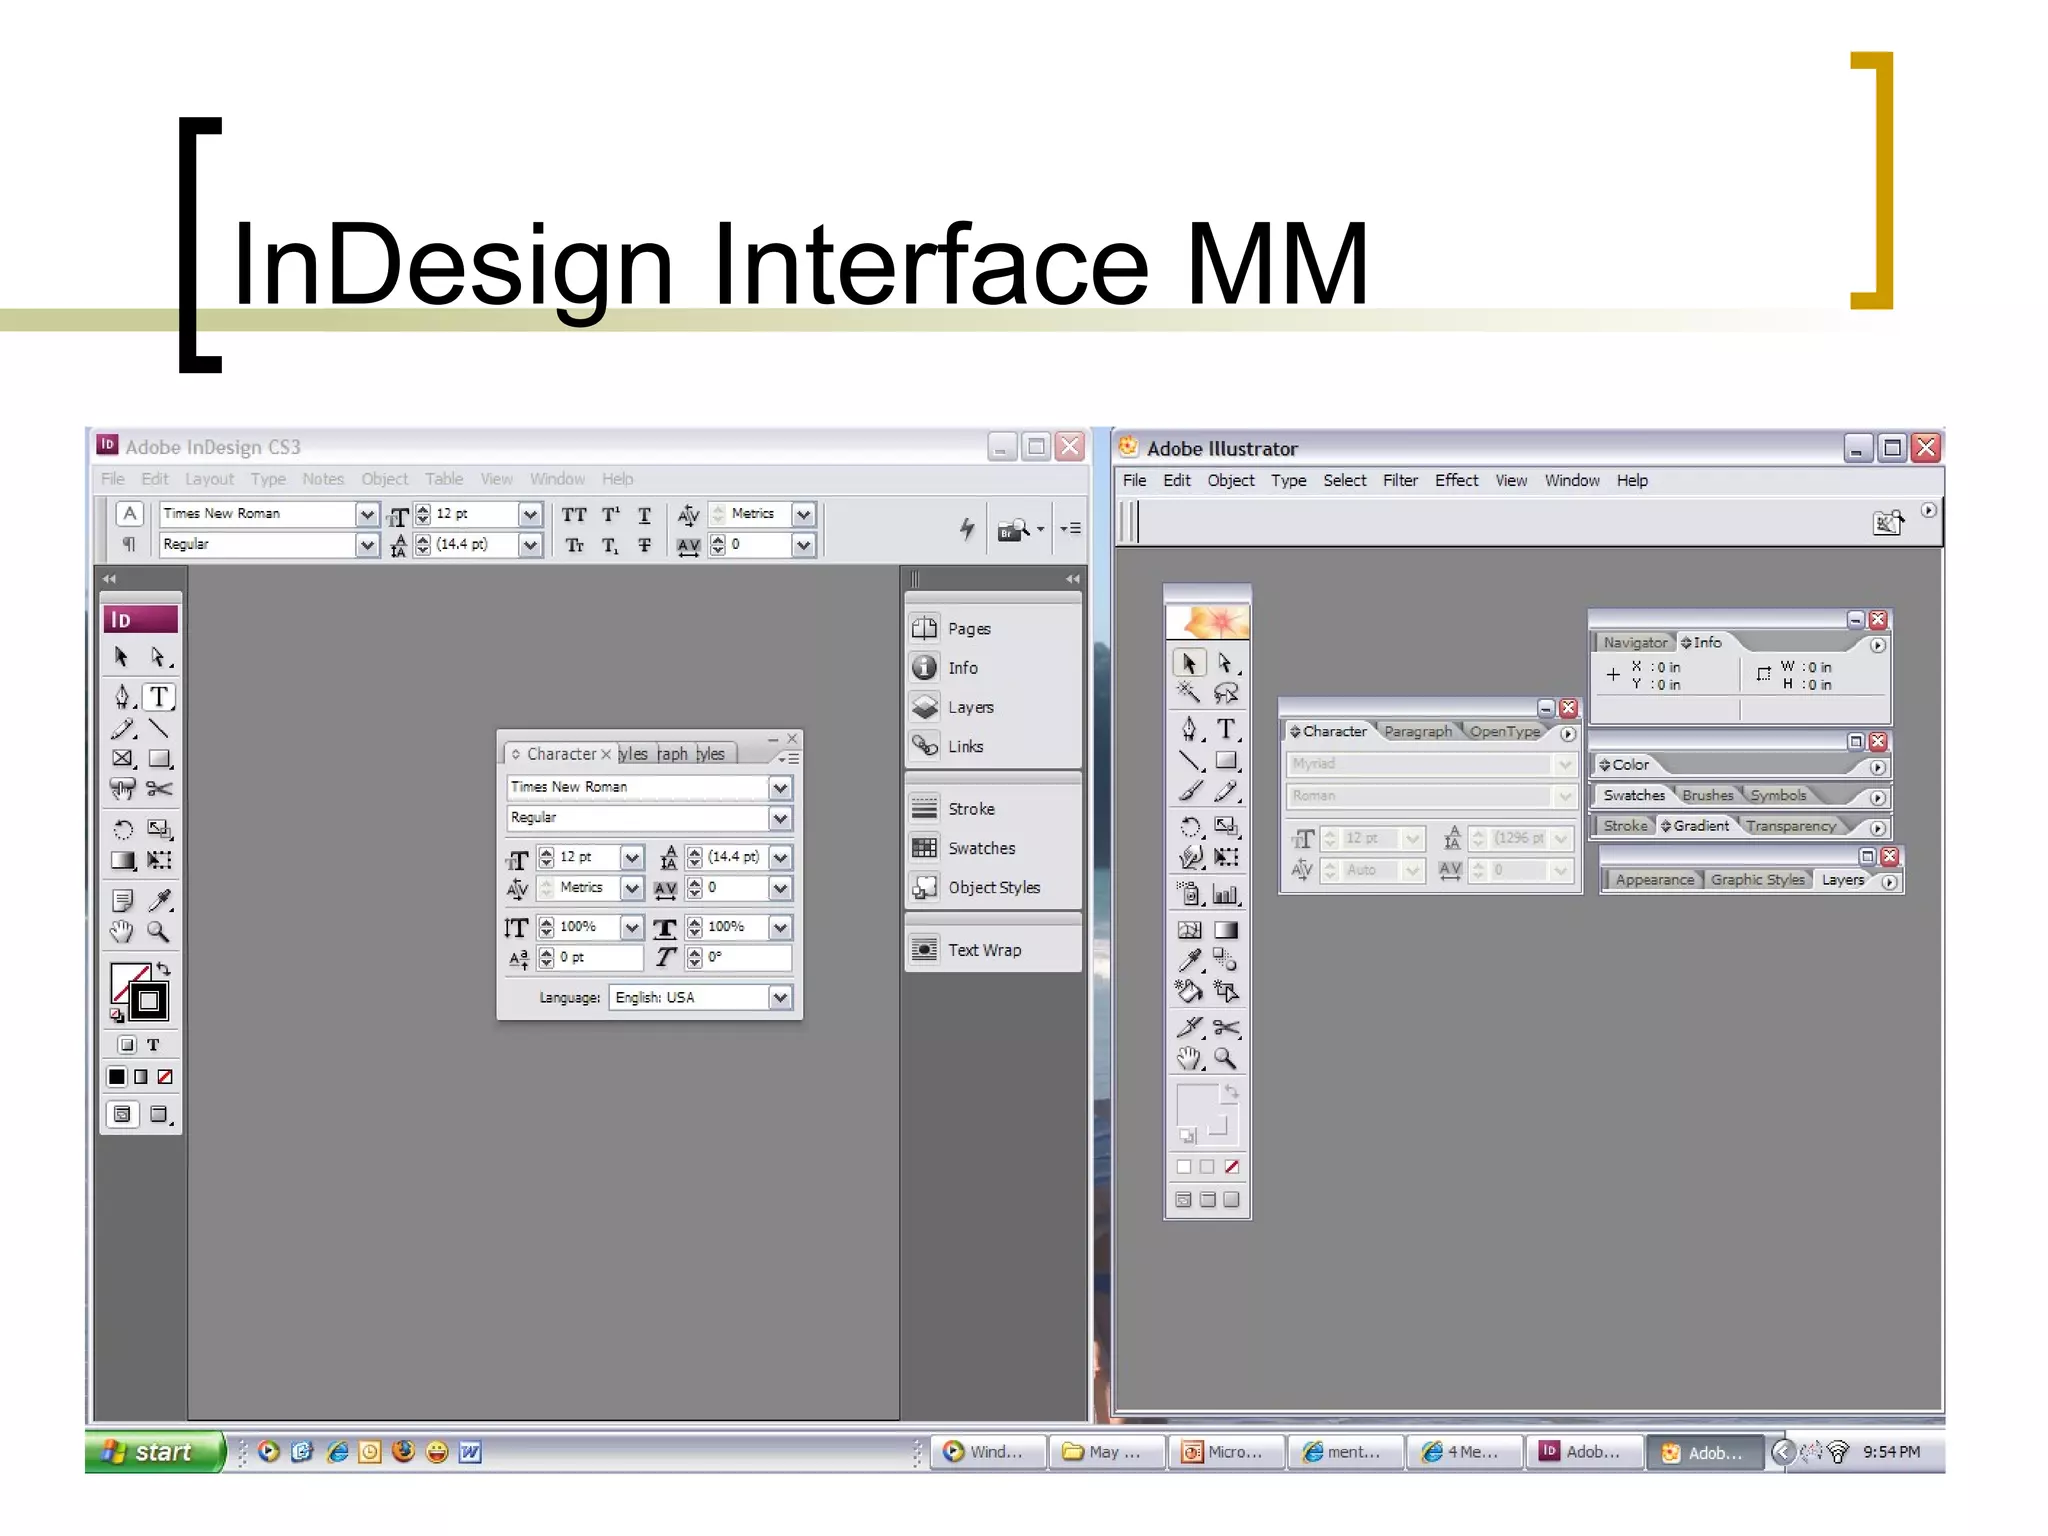
Task: Select the Eyedropper tool in InDesign
Action: click(x=159, y=901)
